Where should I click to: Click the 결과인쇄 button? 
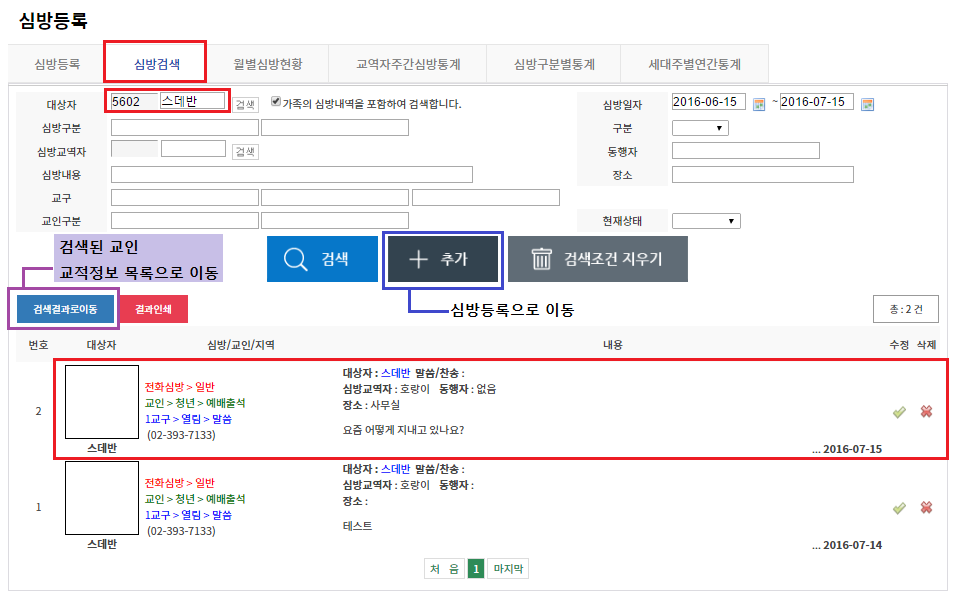(153, 309)
